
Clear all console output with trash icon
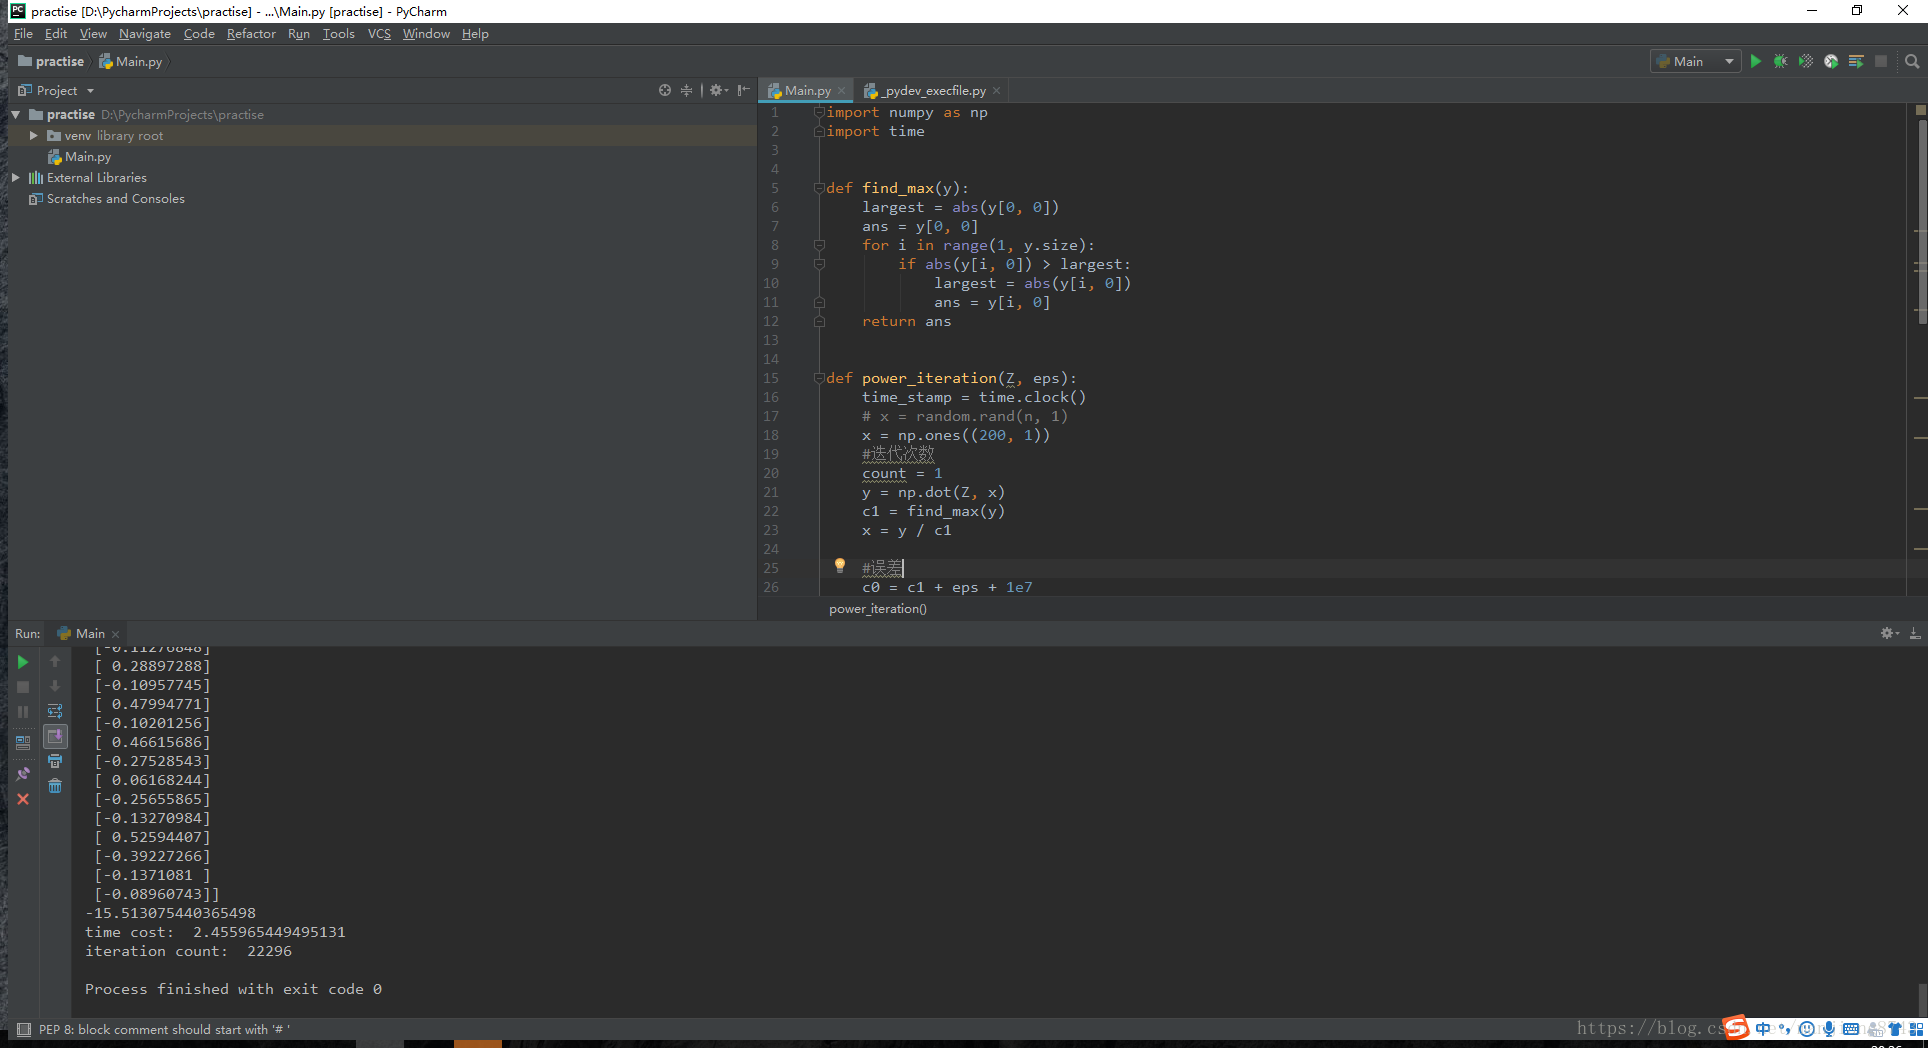point(55,786)
